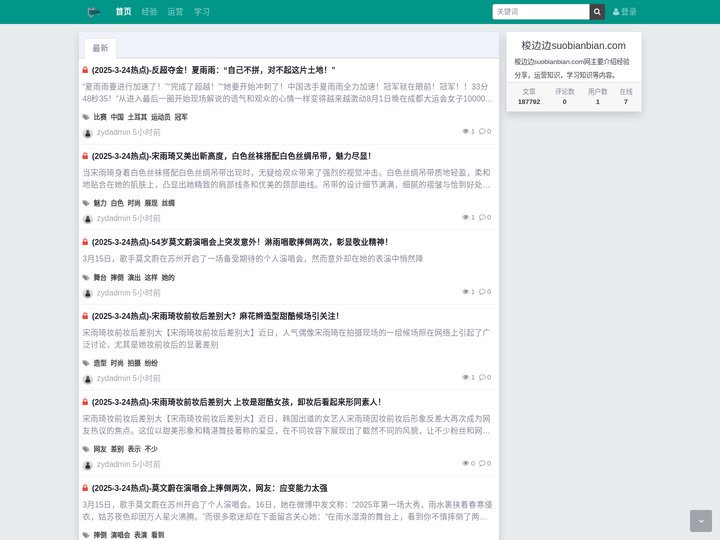Image resolution: width=720 pixels, height=540 pixels.
Task: Click lock icon beside 宋雨琦又美出新高度 article
Action: coord(85,156)
